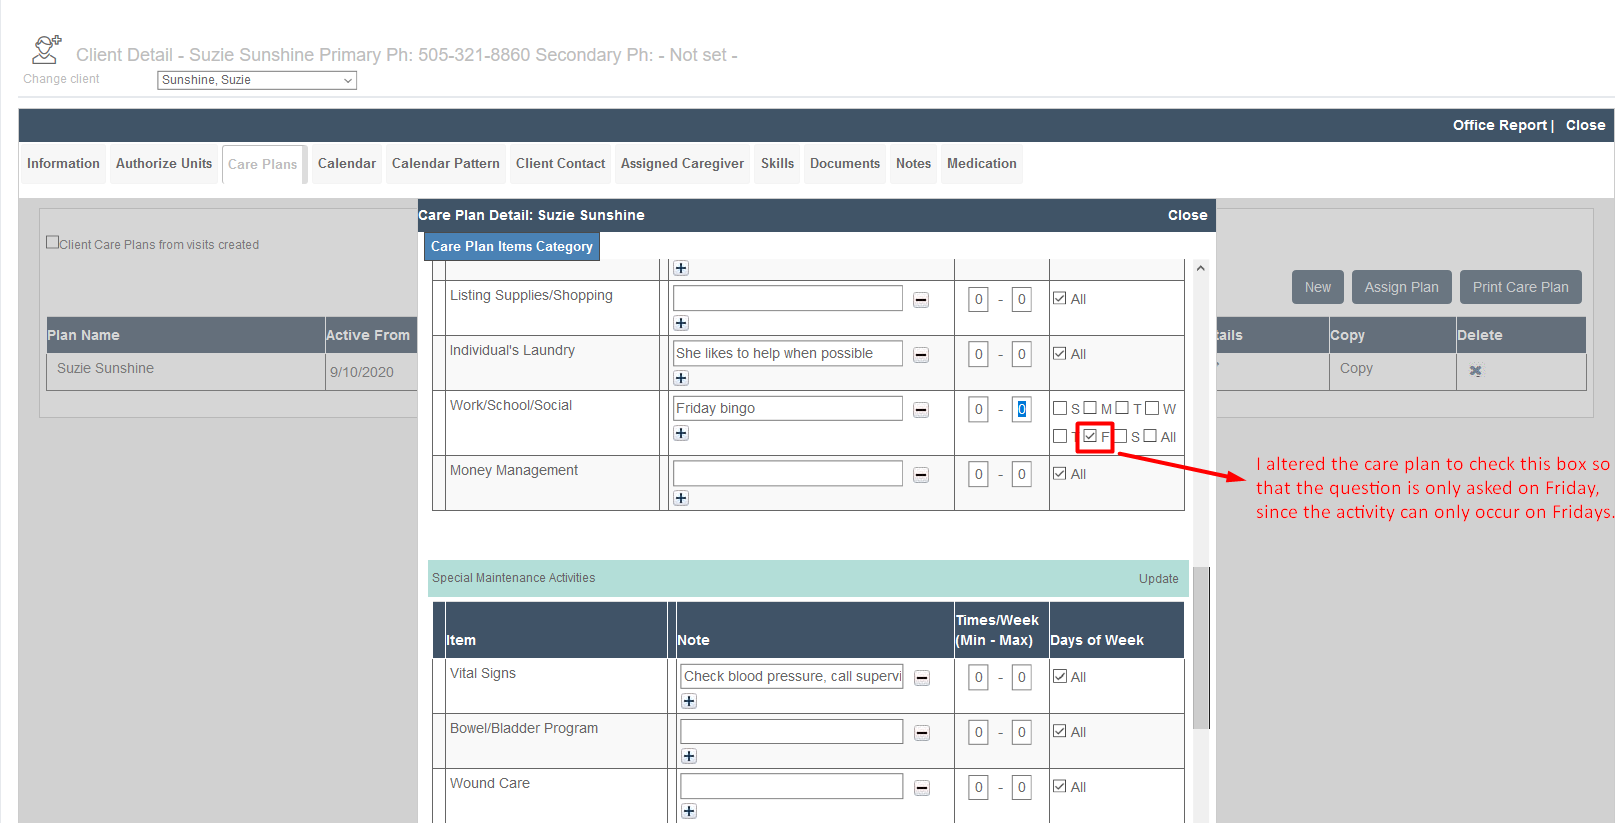
Task: Uncheck All for Listing Supplies/Shopping
Action: 1060,298
